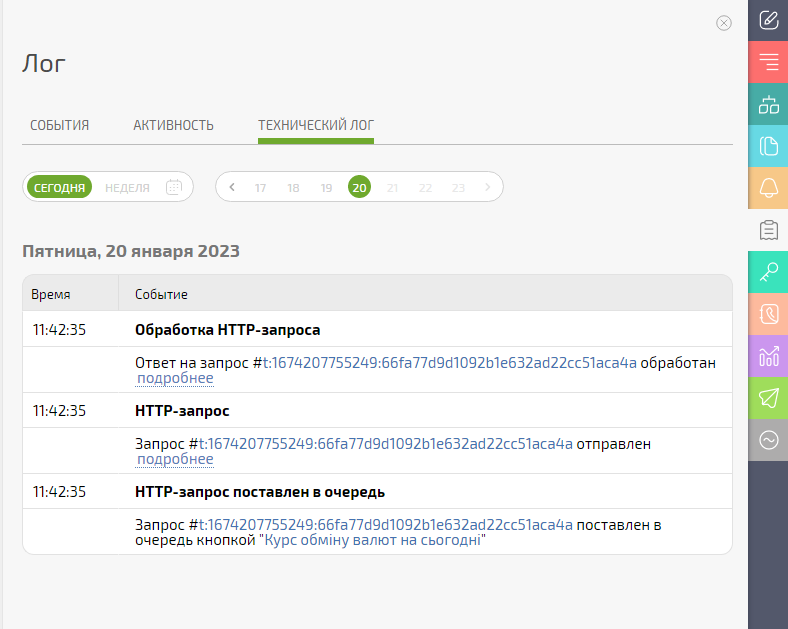Click the Обработка HTTP-запроса event title
788x629 pixels.
[x=227, y=330]
